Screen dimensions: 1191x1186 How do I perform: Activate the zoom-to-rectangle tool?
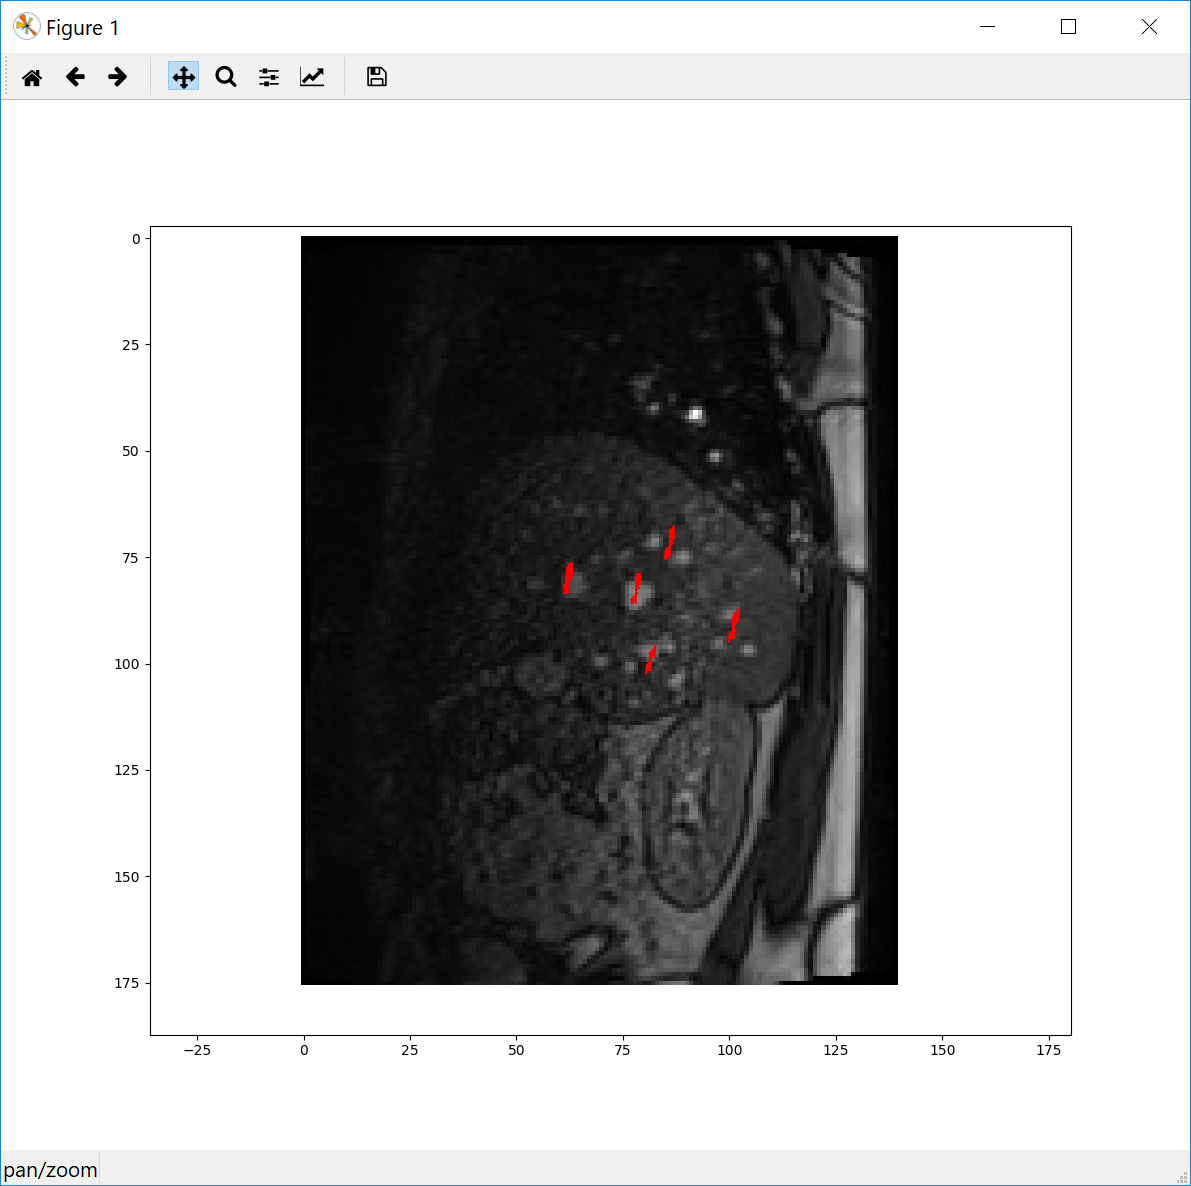pyautogui.click(x=225, y=76)
